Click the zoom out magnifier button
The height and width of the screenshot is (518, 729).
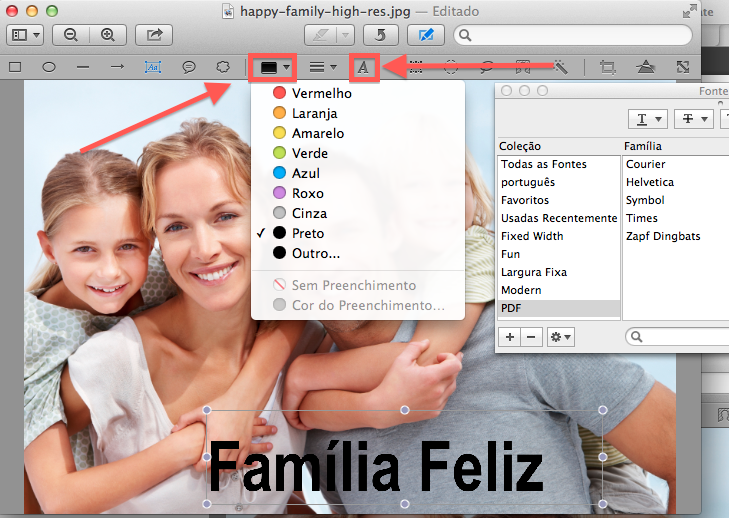[x=71, y=35]
